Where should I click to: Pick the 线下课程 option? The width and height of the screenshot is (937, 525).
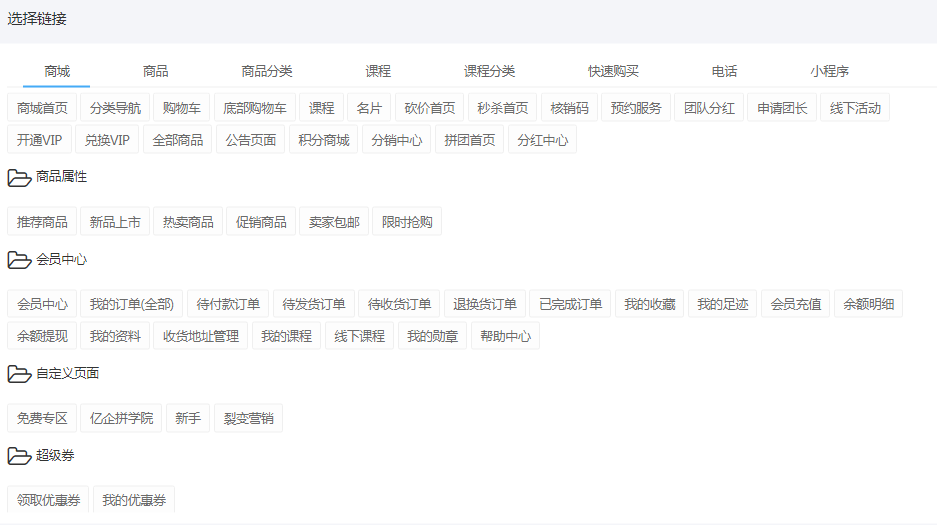359,336
